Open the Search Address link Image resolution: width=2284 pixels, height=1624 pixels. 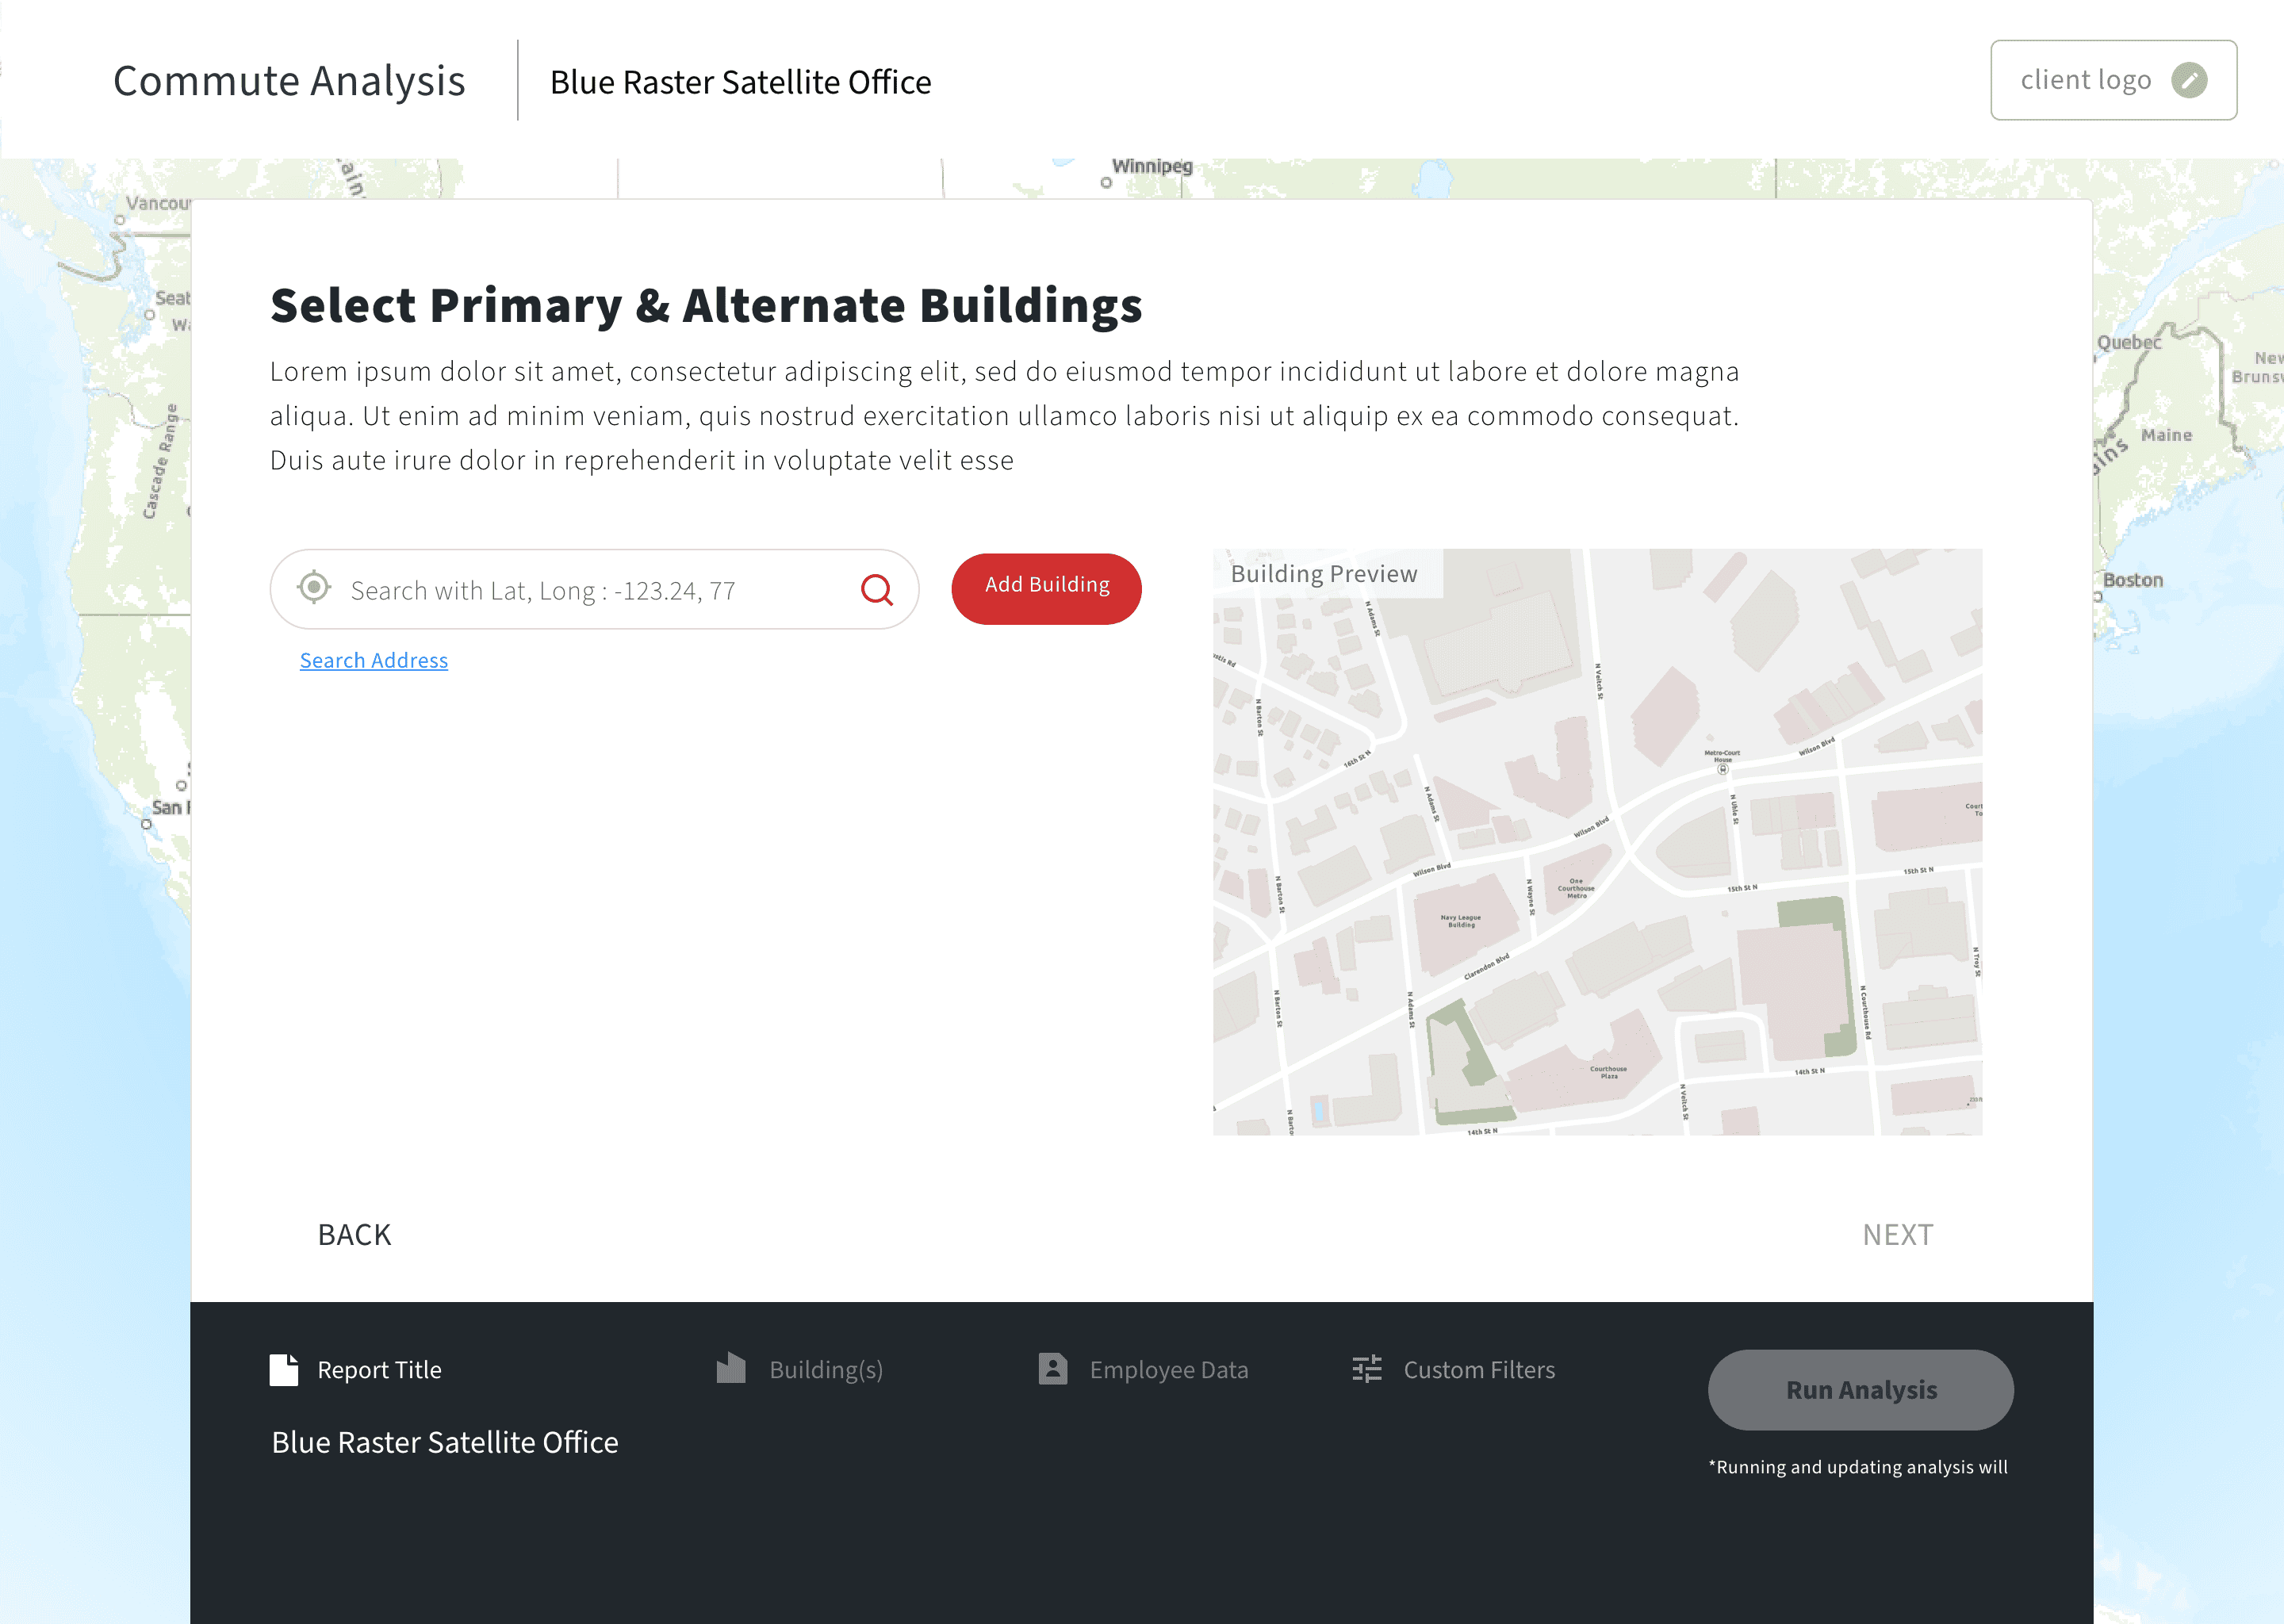click(373, 660)
